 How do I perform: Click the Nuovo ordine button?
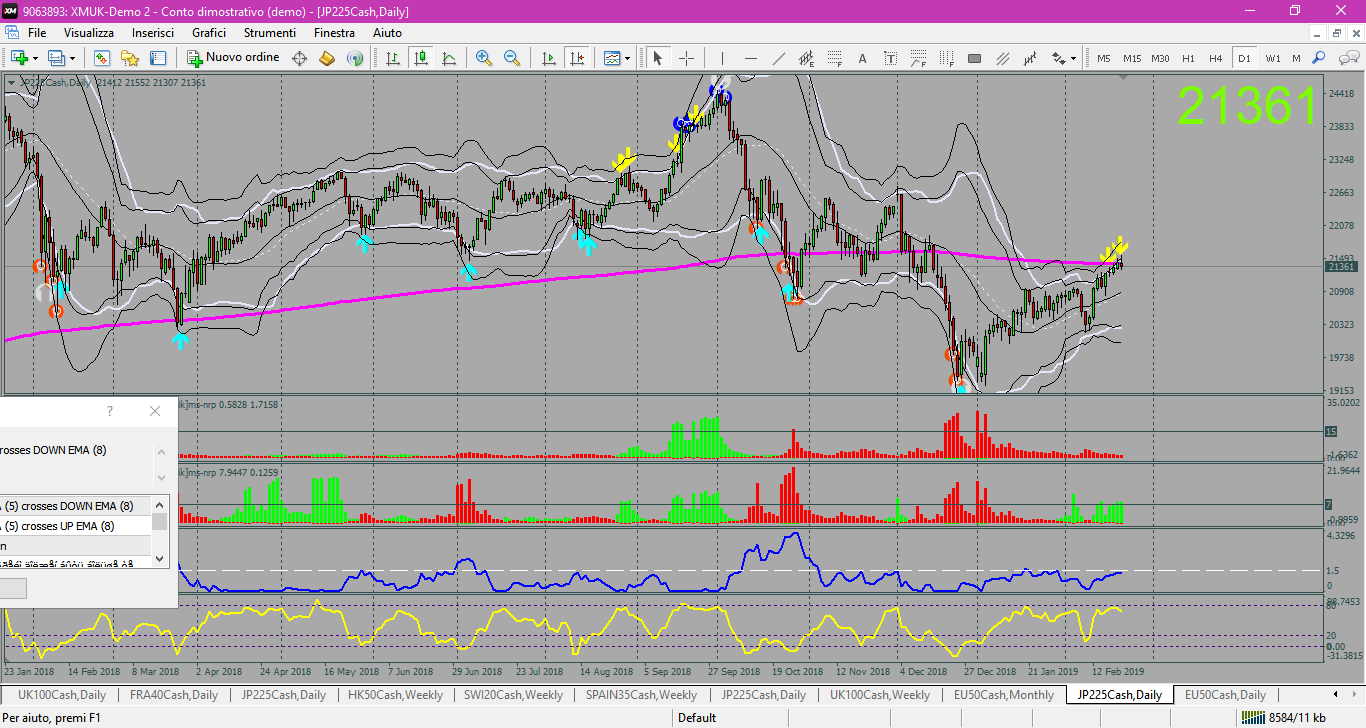233,58
